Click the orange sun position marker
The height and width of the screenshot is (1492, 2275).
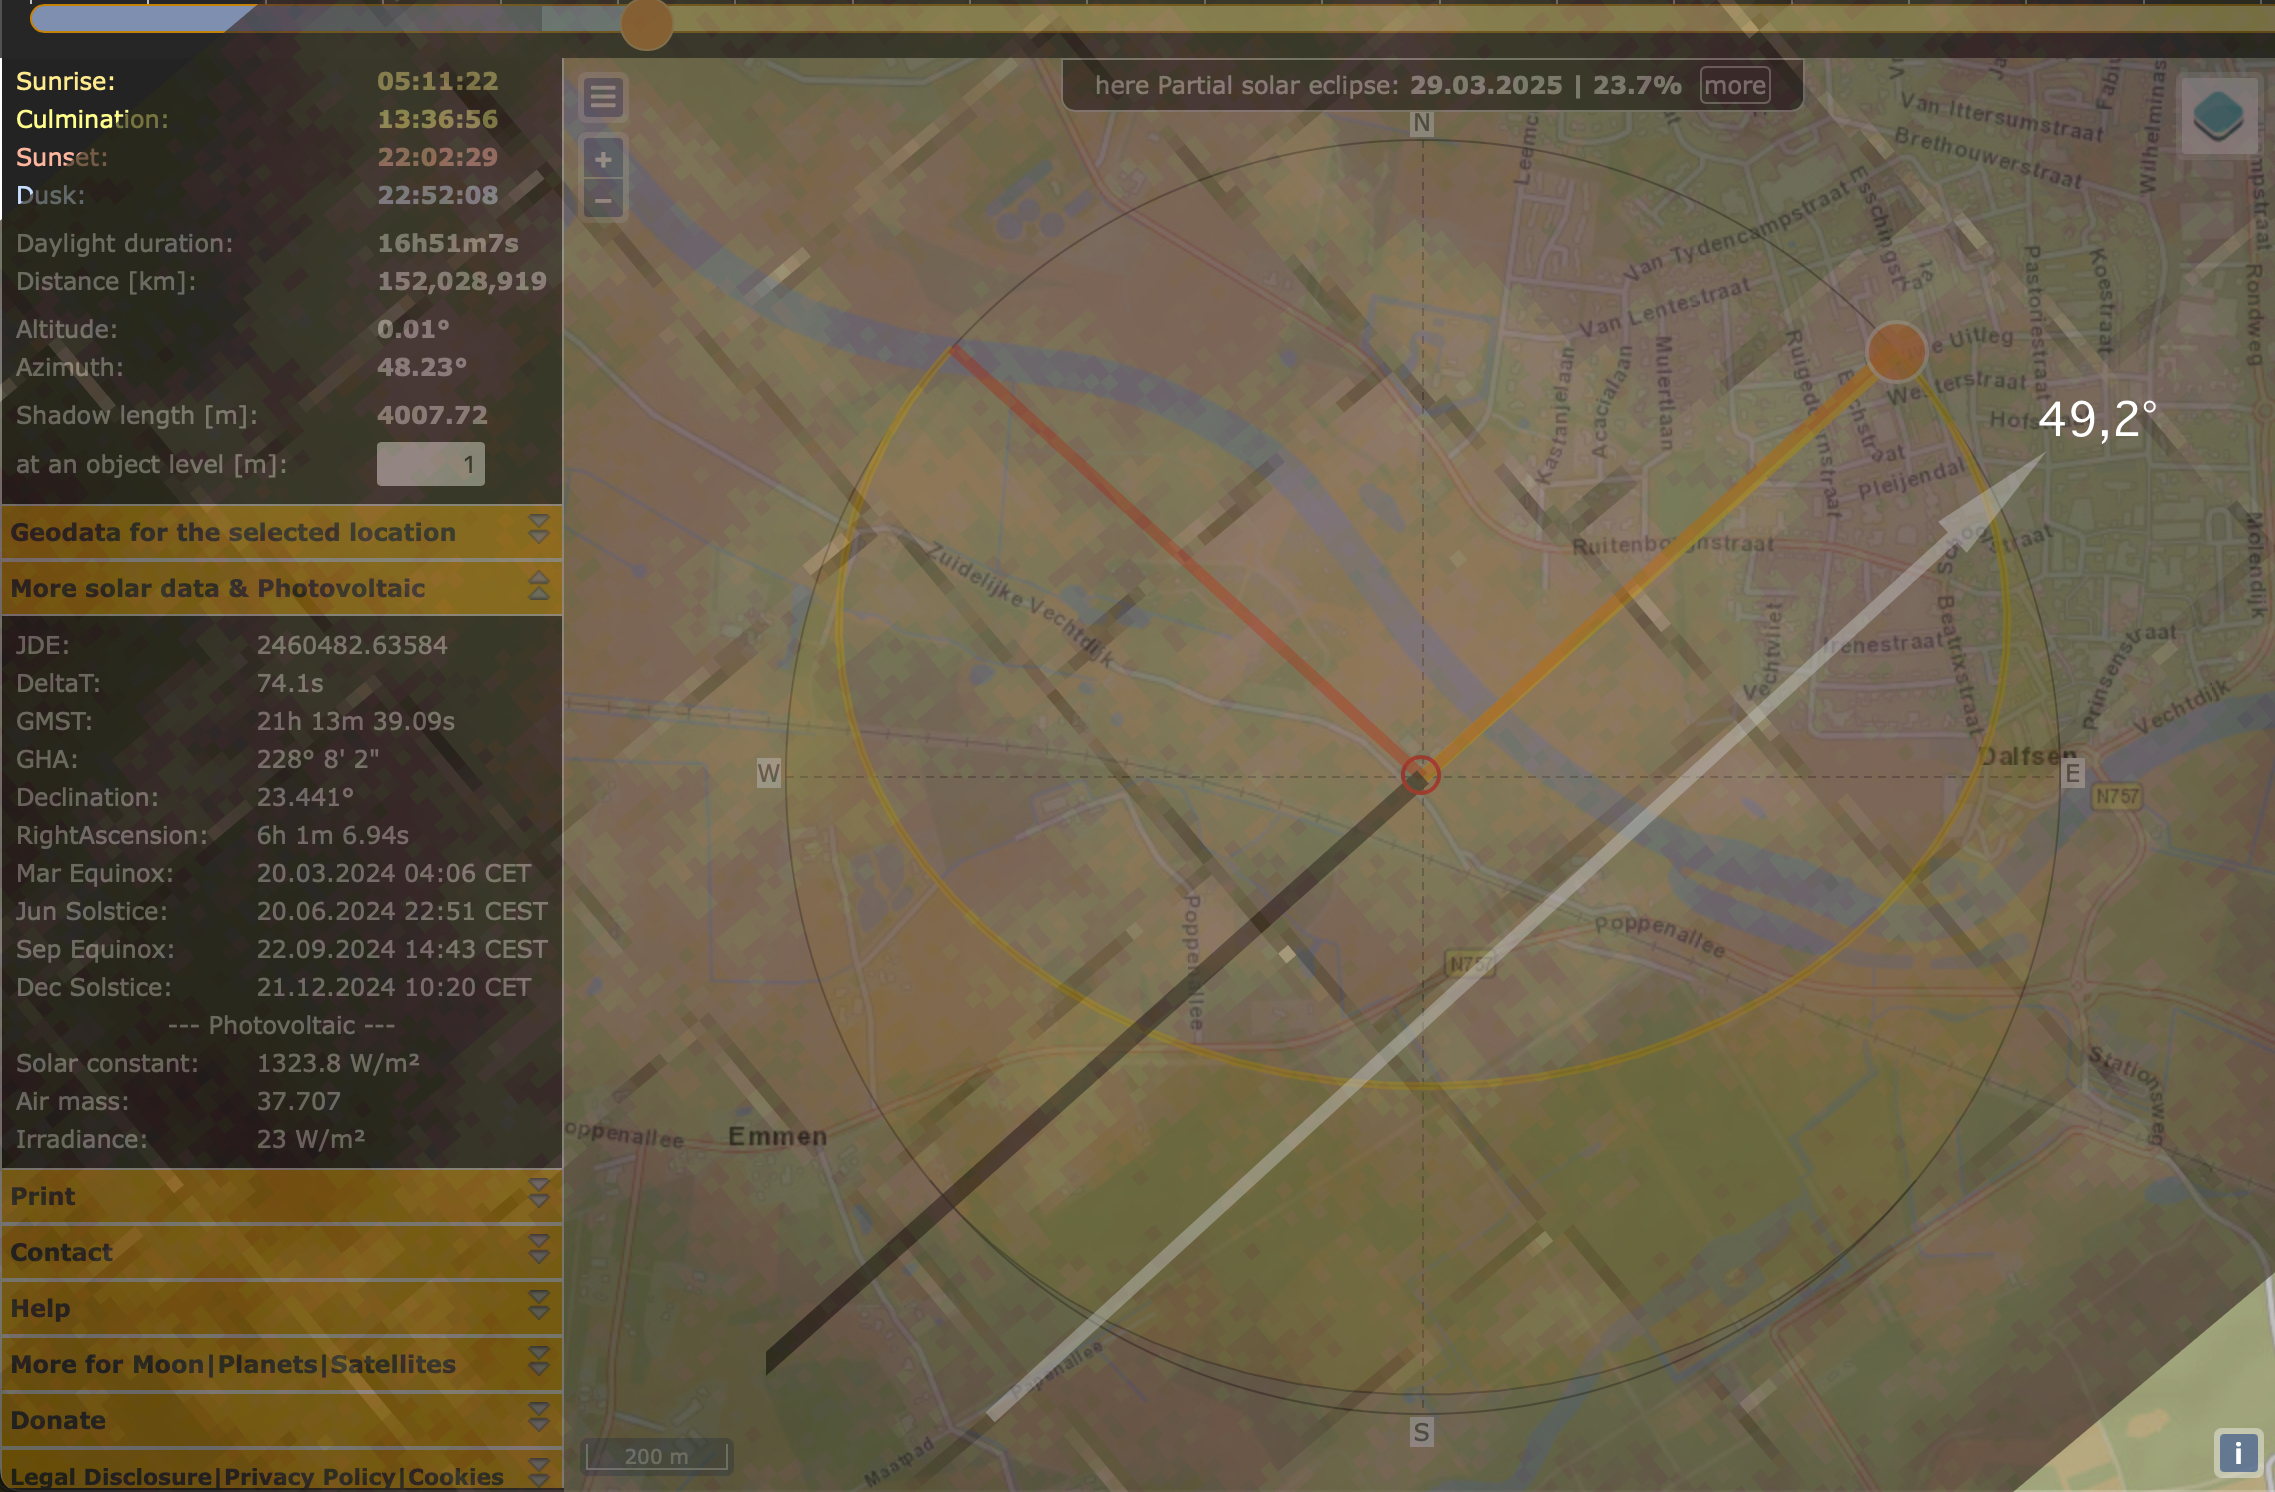coord(1896,351)
